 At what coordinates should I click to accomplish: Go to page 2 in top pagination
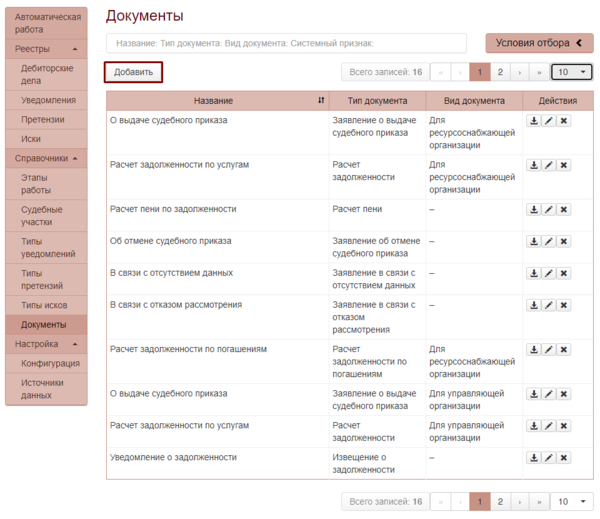[x=500, y=72]
